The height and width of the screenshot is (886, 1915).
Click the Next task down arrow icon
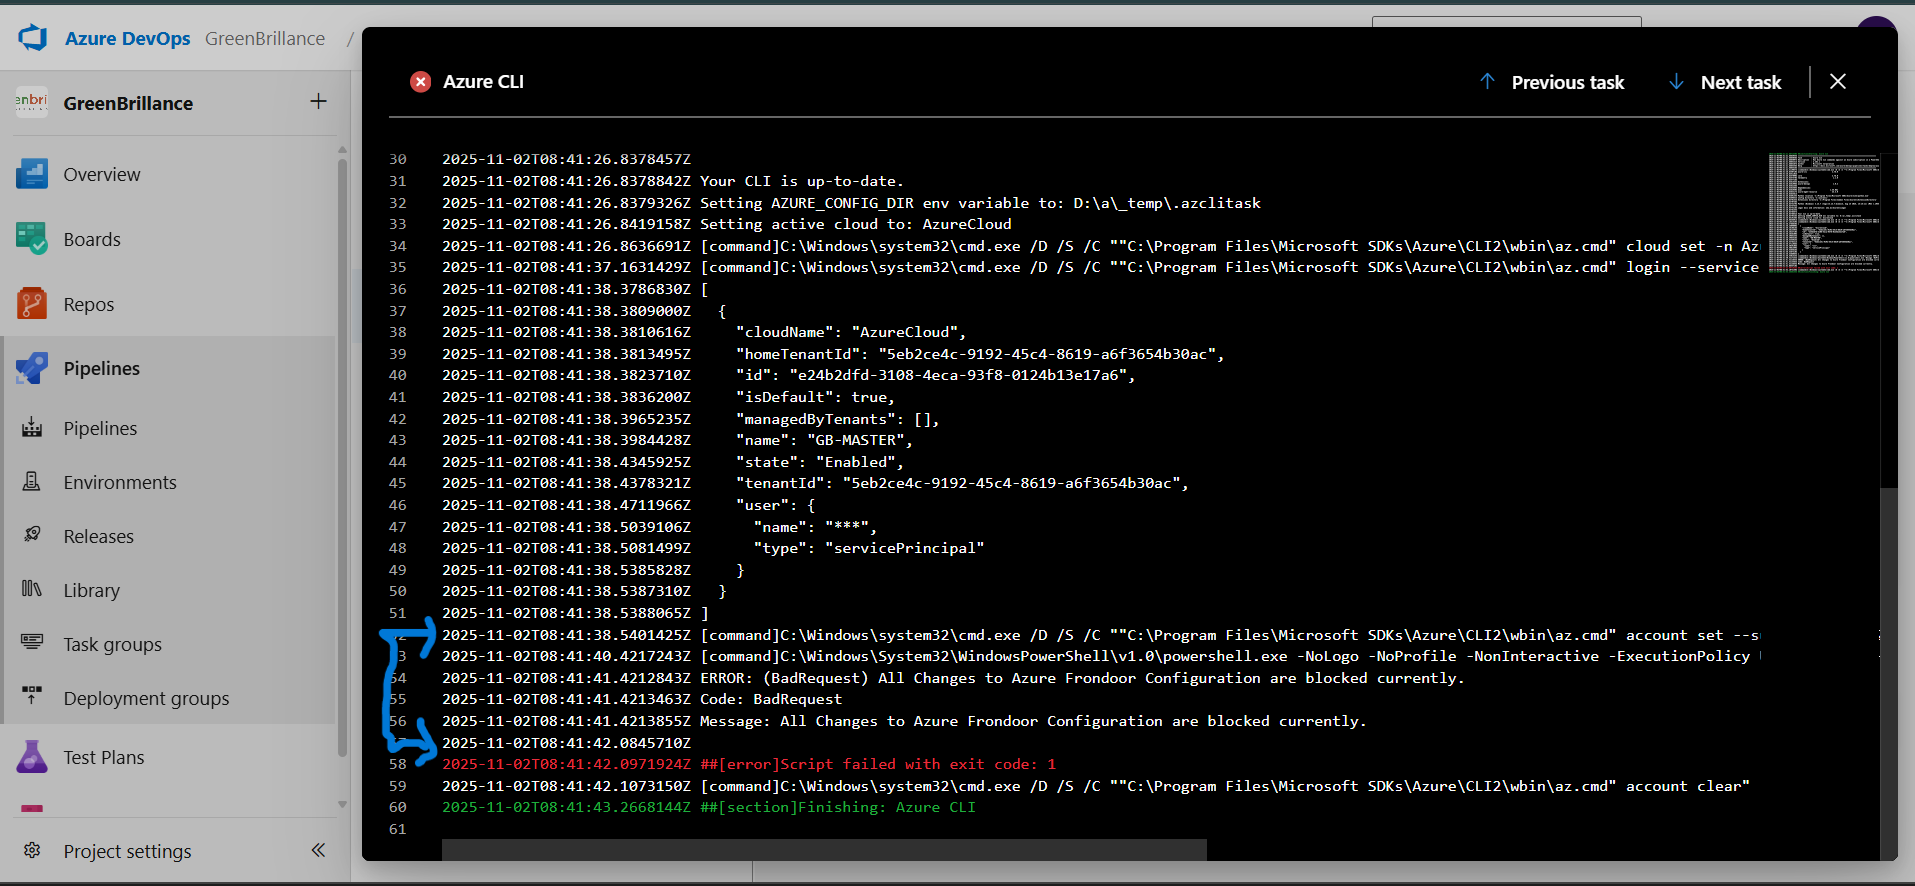coord(1676,82)
